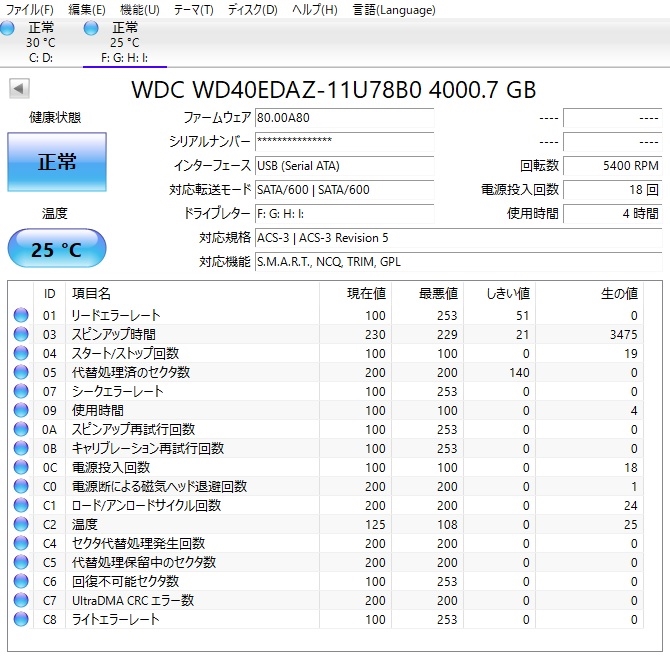Click the features field S.M.A.R.T., NCQ, TRIM, GPL
Viewport: 670px width, 660px height.
[x=458, y=262]
